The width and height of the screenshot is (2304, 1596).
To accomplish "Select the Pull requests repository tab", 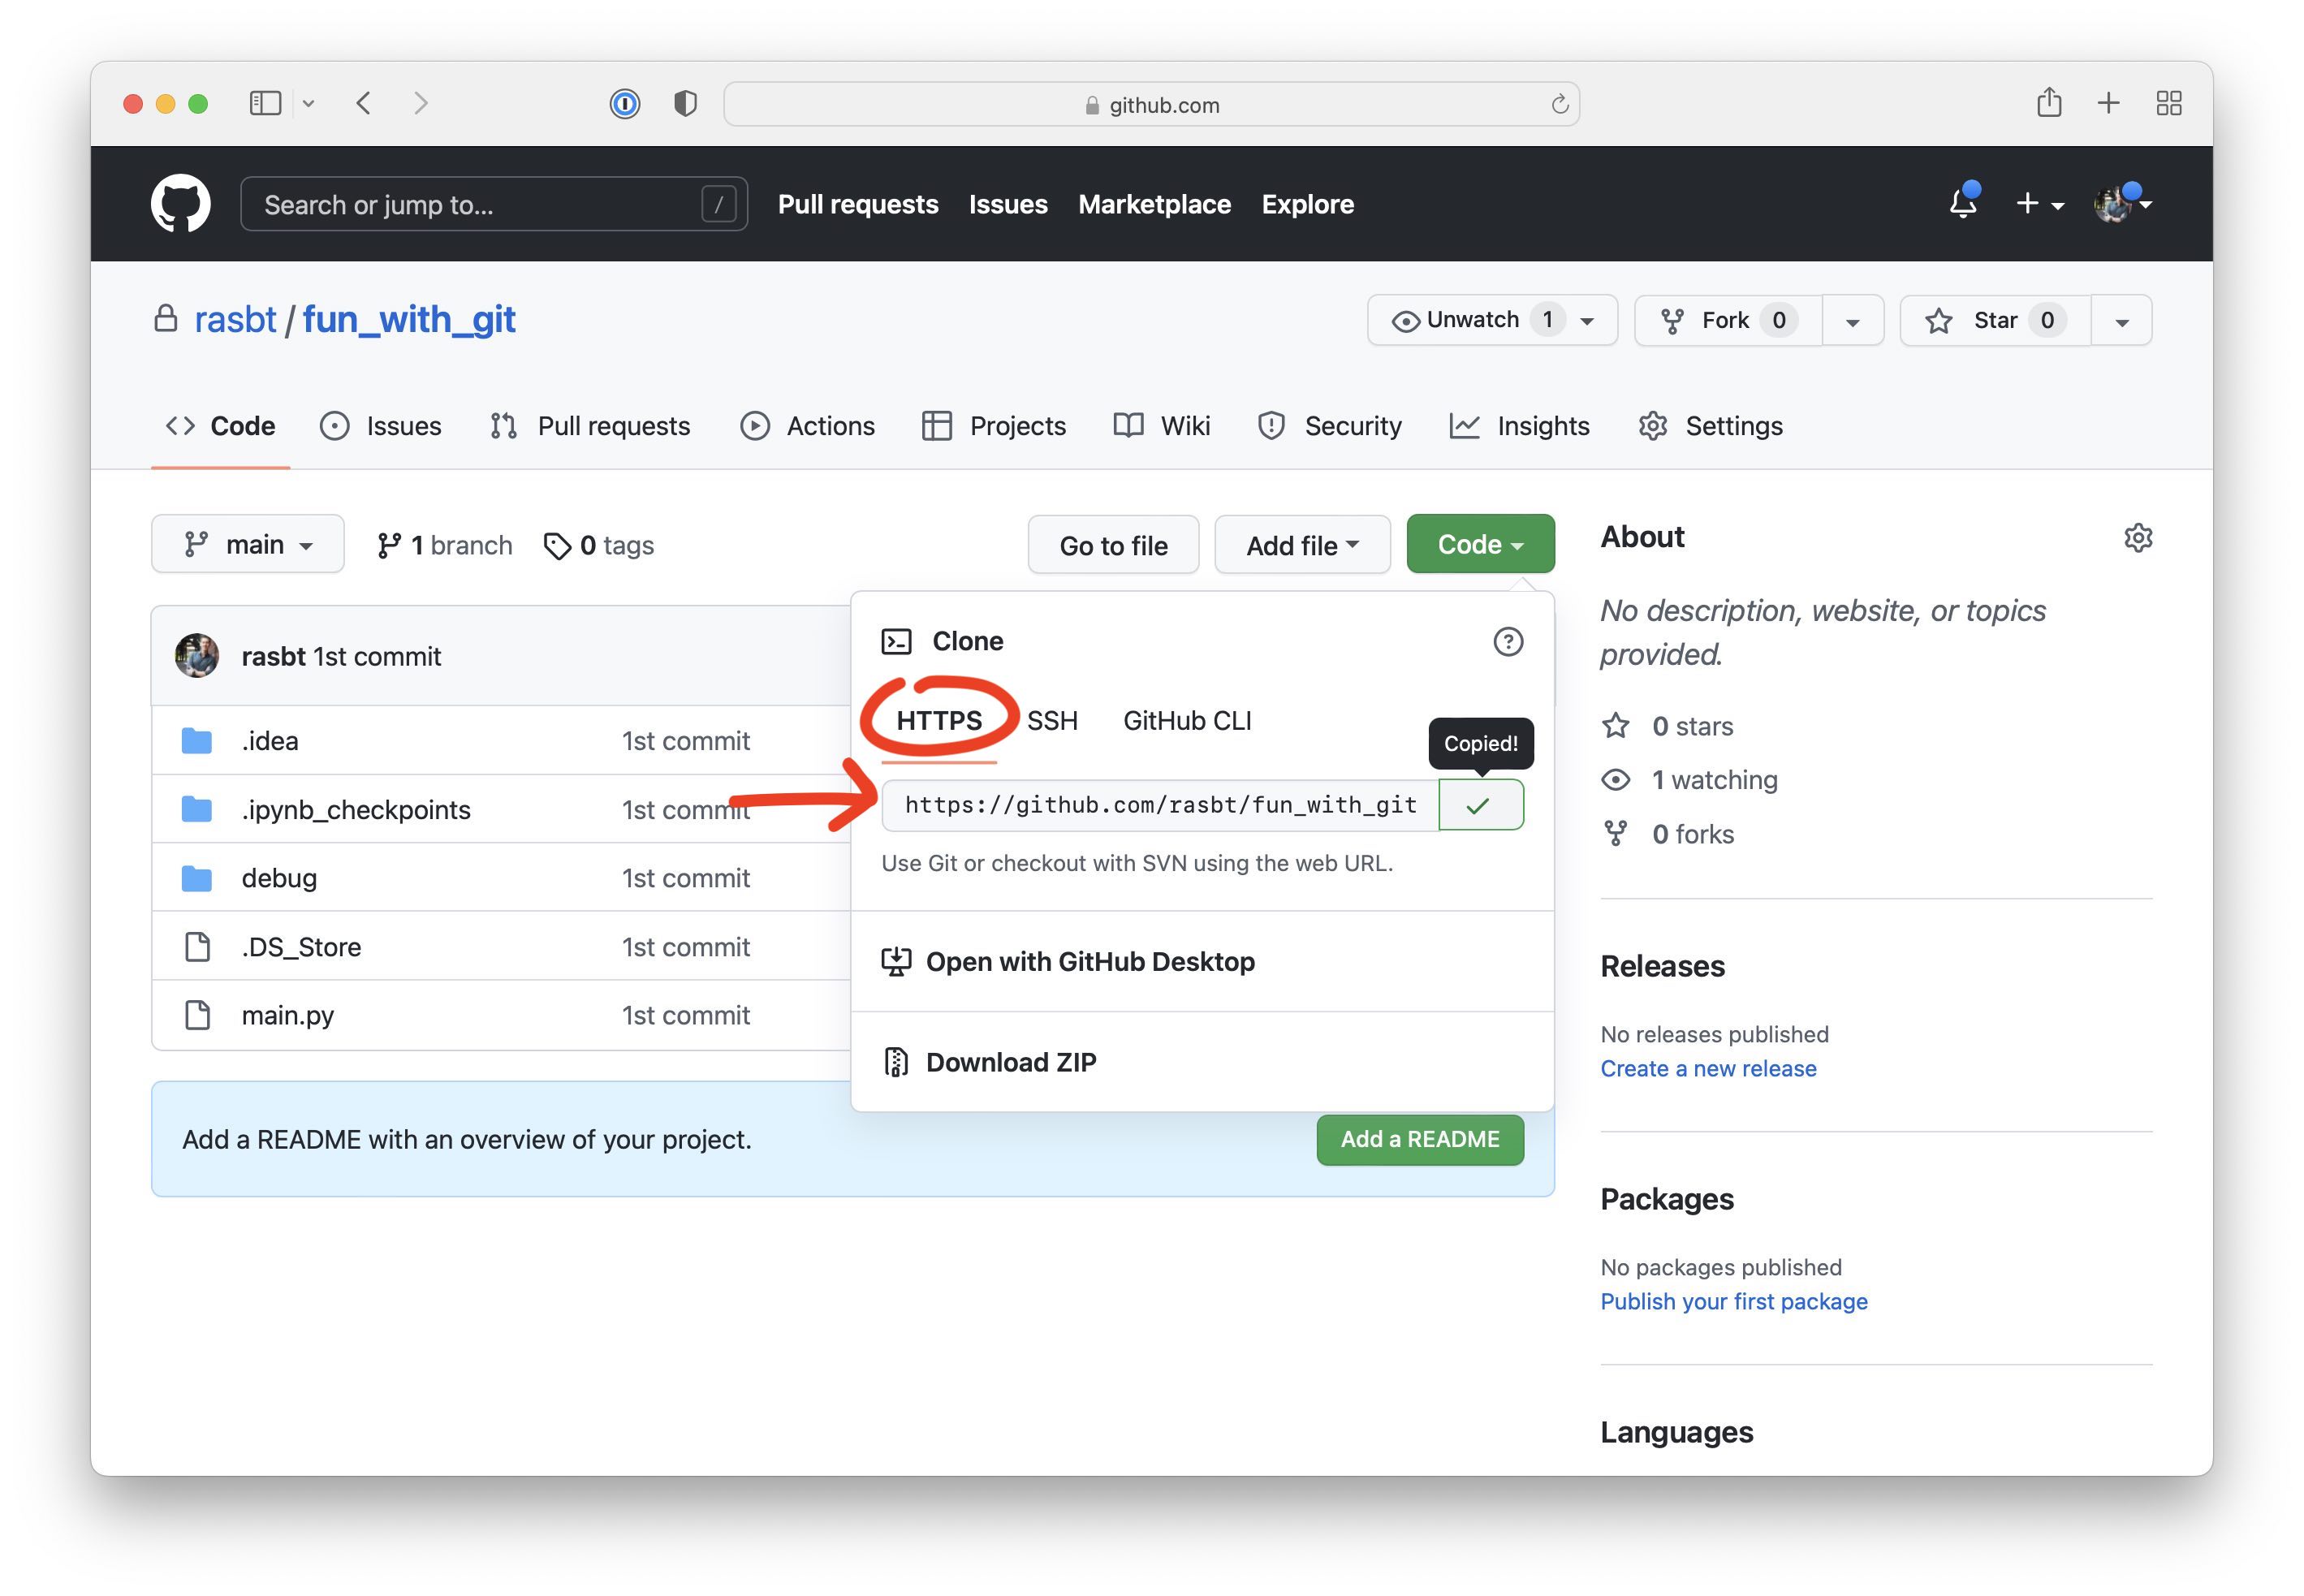I will 590,426.
